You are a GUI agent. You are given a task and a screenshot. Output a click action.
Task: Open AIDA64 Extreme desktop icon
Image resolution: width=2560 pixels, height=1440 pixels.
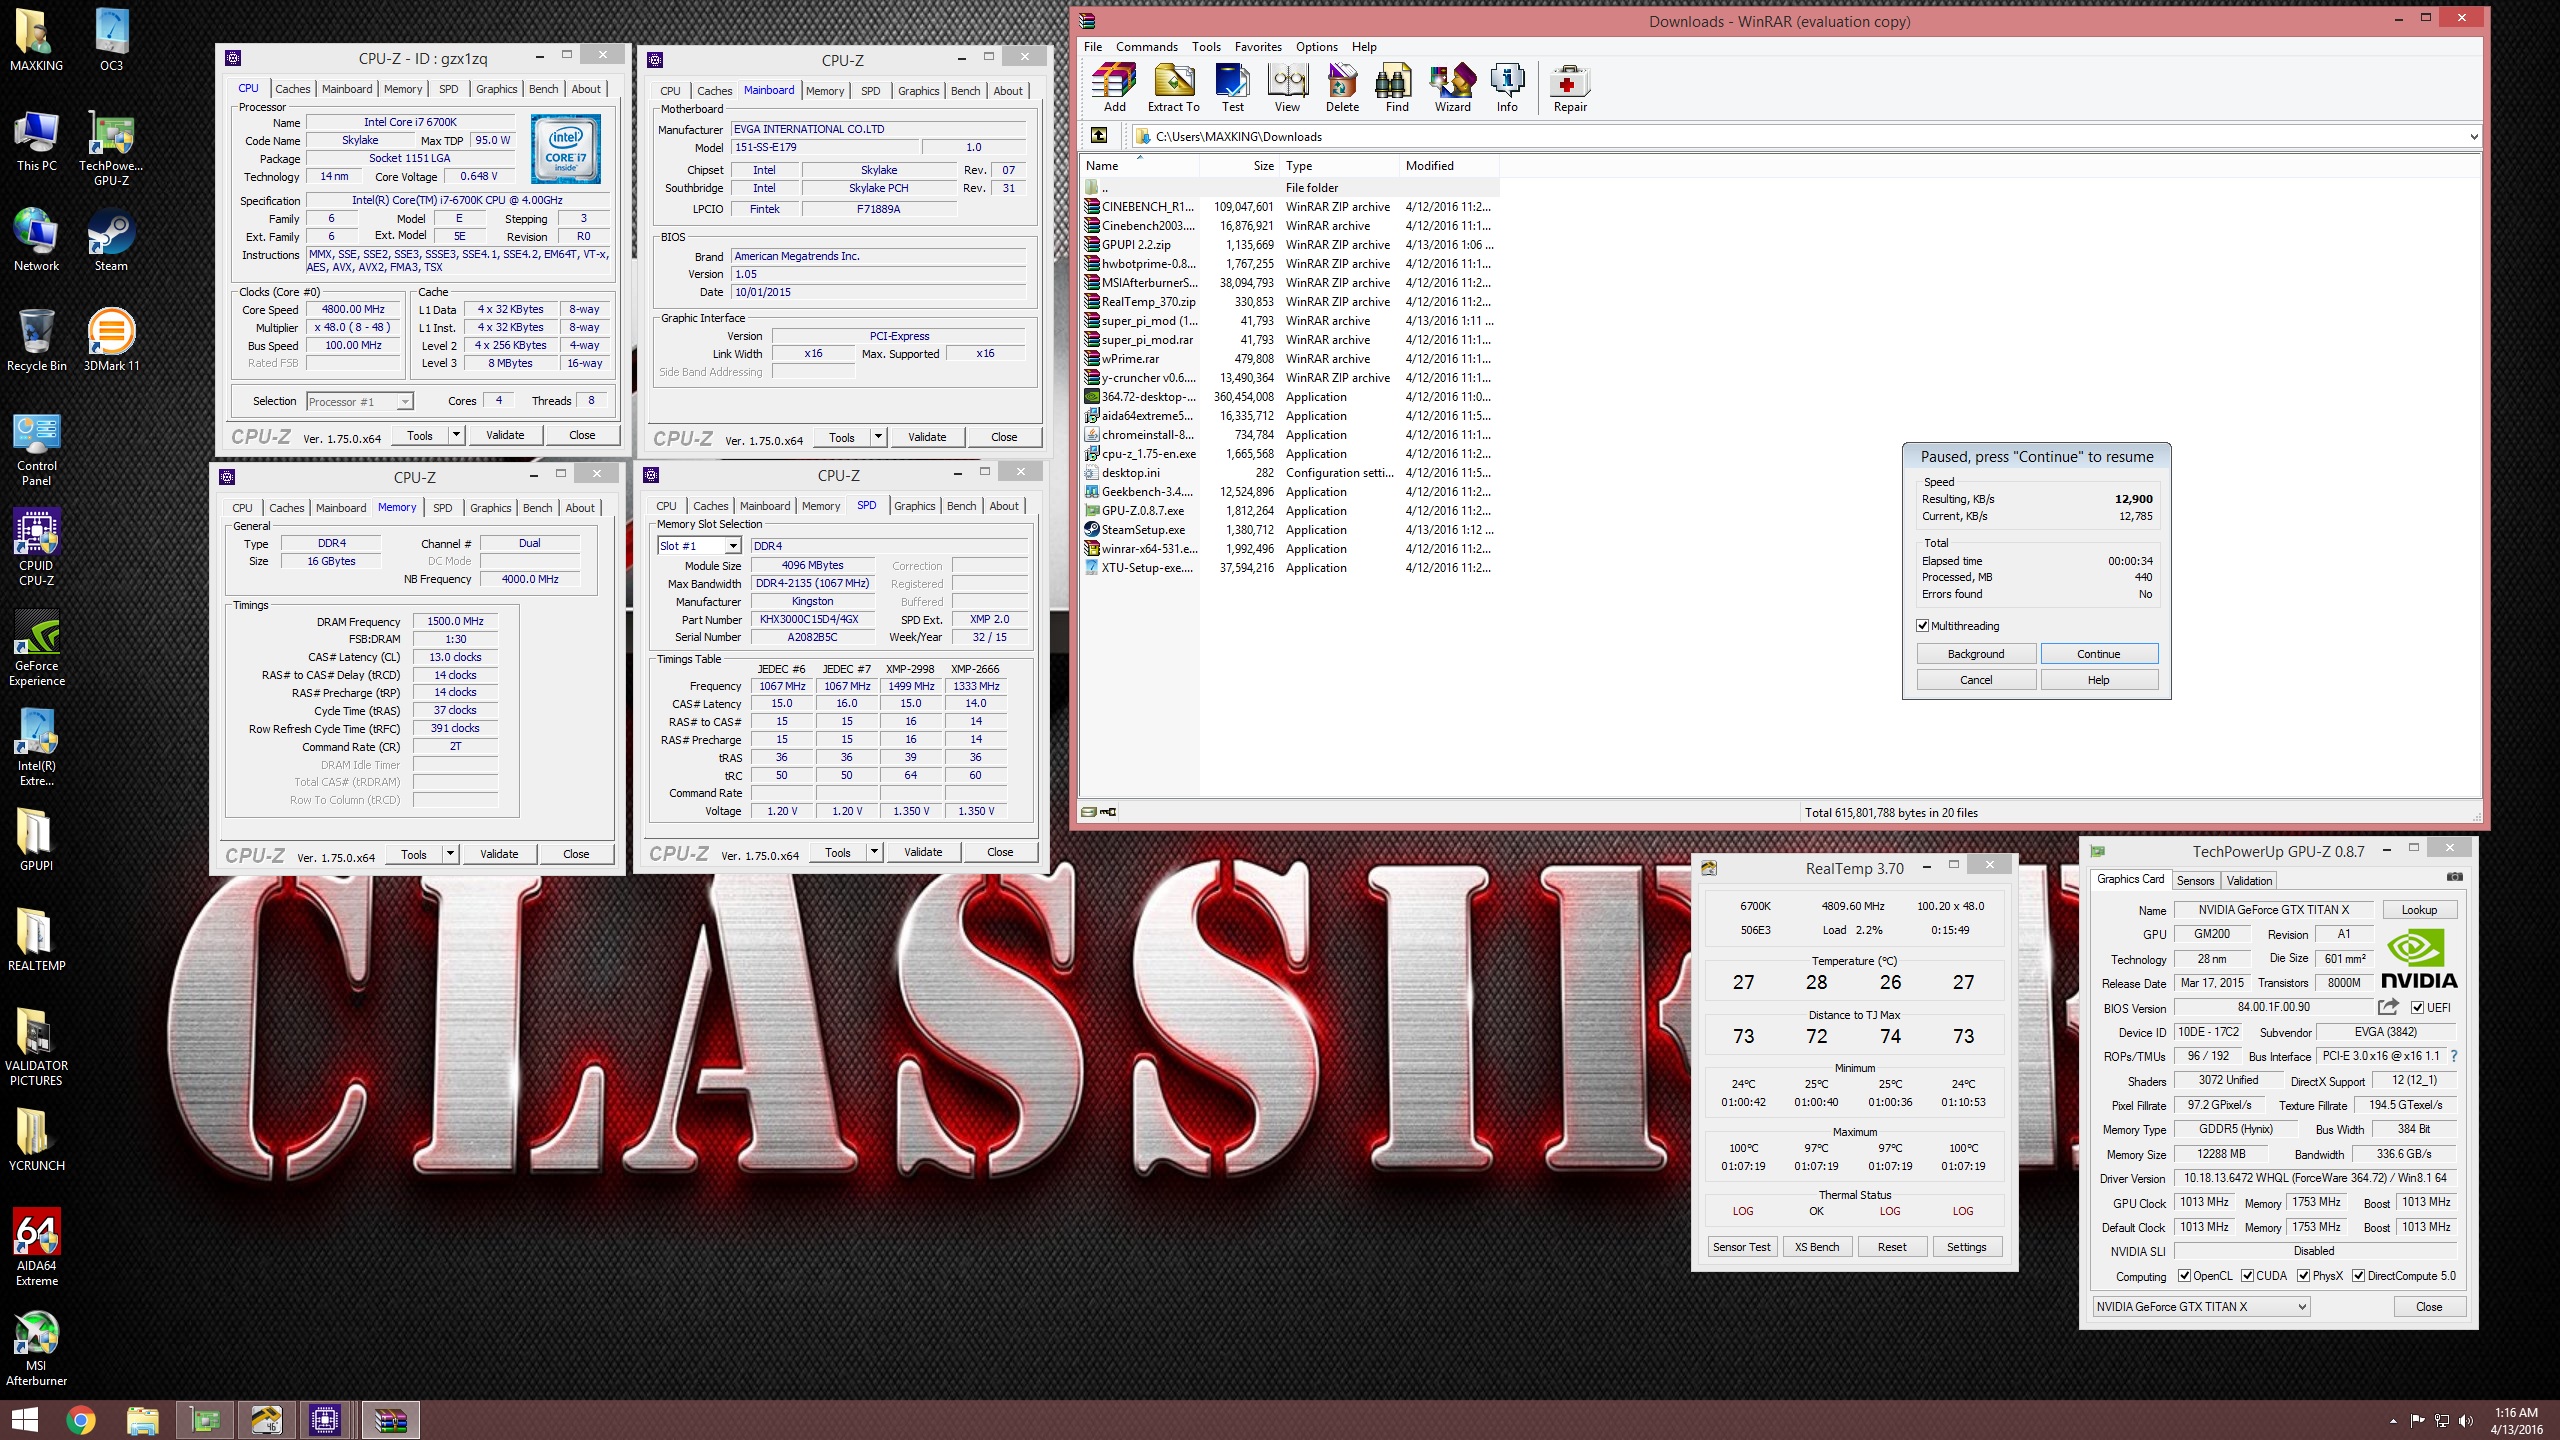36,1247
